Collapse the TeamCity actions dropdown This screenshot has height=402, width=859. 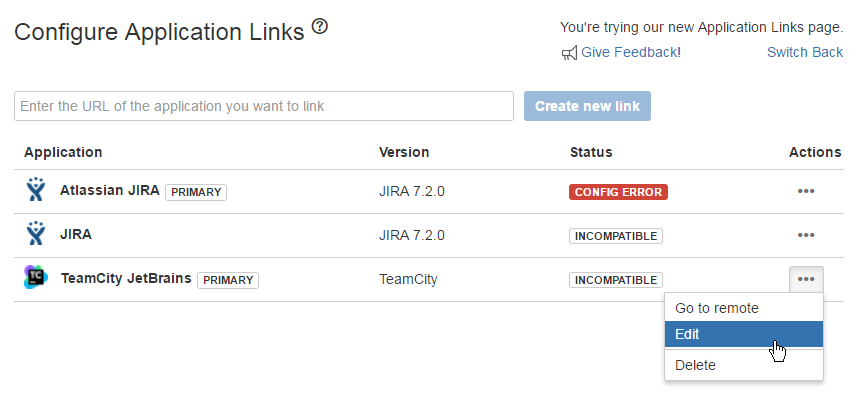pos(806,279)
